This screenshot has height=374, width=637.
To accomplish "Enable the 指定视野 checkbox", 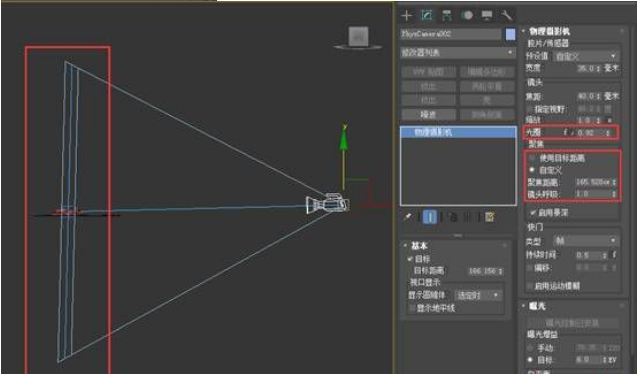I will click(530, 109).
